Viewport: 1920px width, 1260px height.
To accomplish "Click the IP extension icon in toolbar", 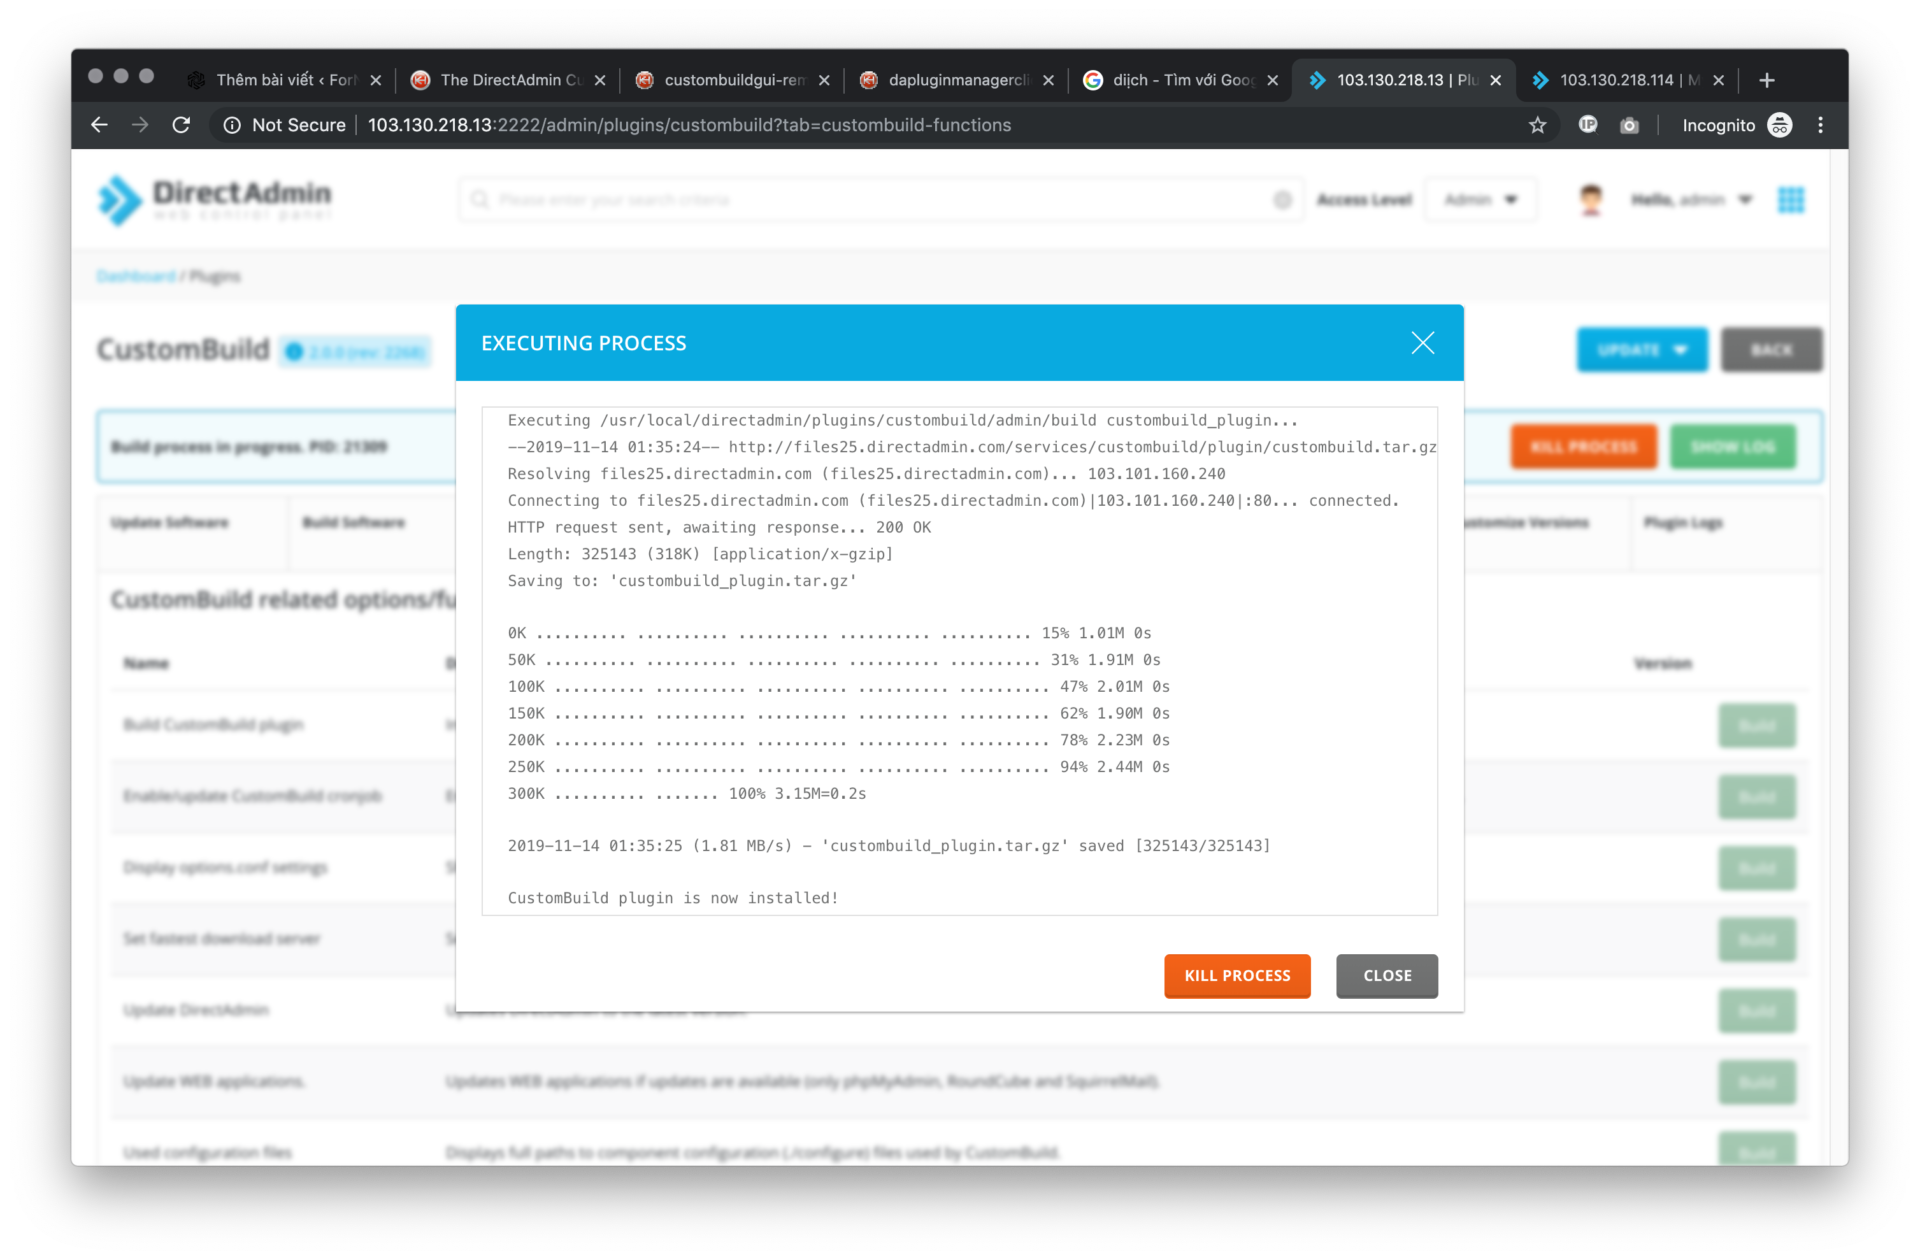I will coord(1588,125).
